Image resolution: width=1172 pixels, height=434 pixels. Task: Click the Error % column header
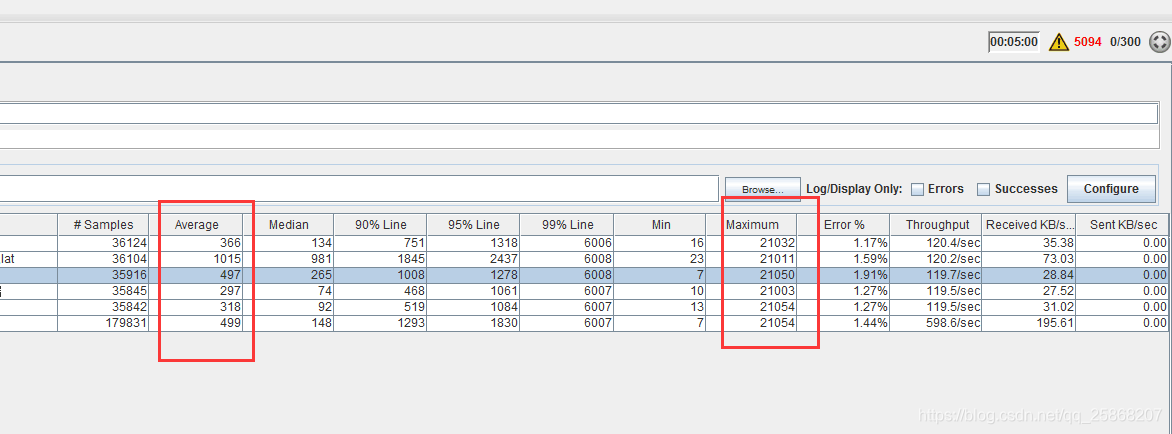tap(844, 224)
